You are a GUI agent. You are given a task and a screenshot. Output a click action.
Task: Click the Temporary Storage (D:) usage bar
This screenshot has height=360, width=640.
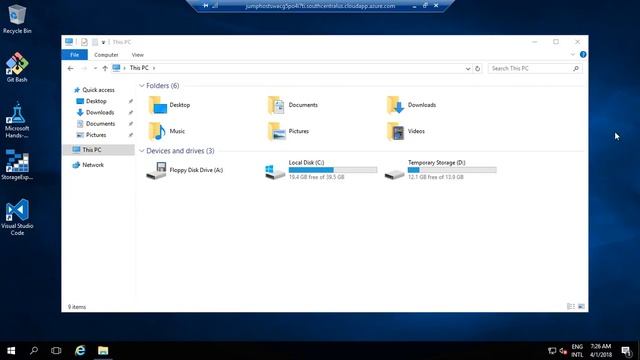452,170
